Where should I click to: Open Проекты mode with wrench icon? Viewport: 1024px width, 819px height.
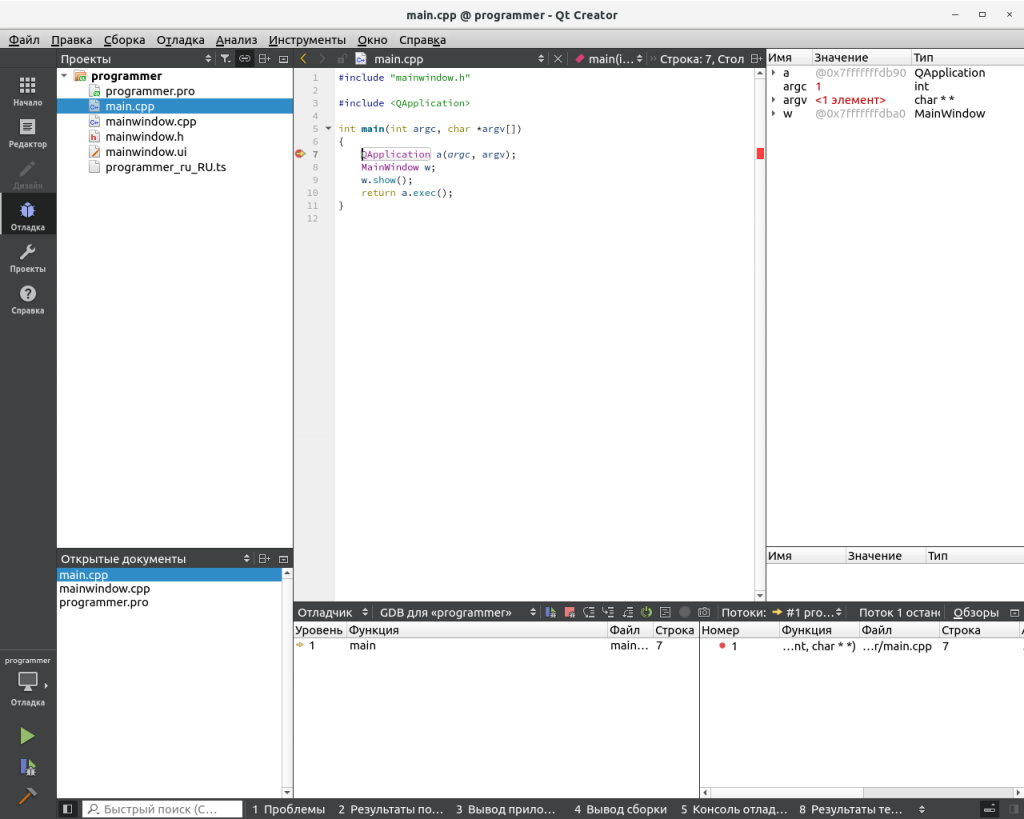[27, 258]
